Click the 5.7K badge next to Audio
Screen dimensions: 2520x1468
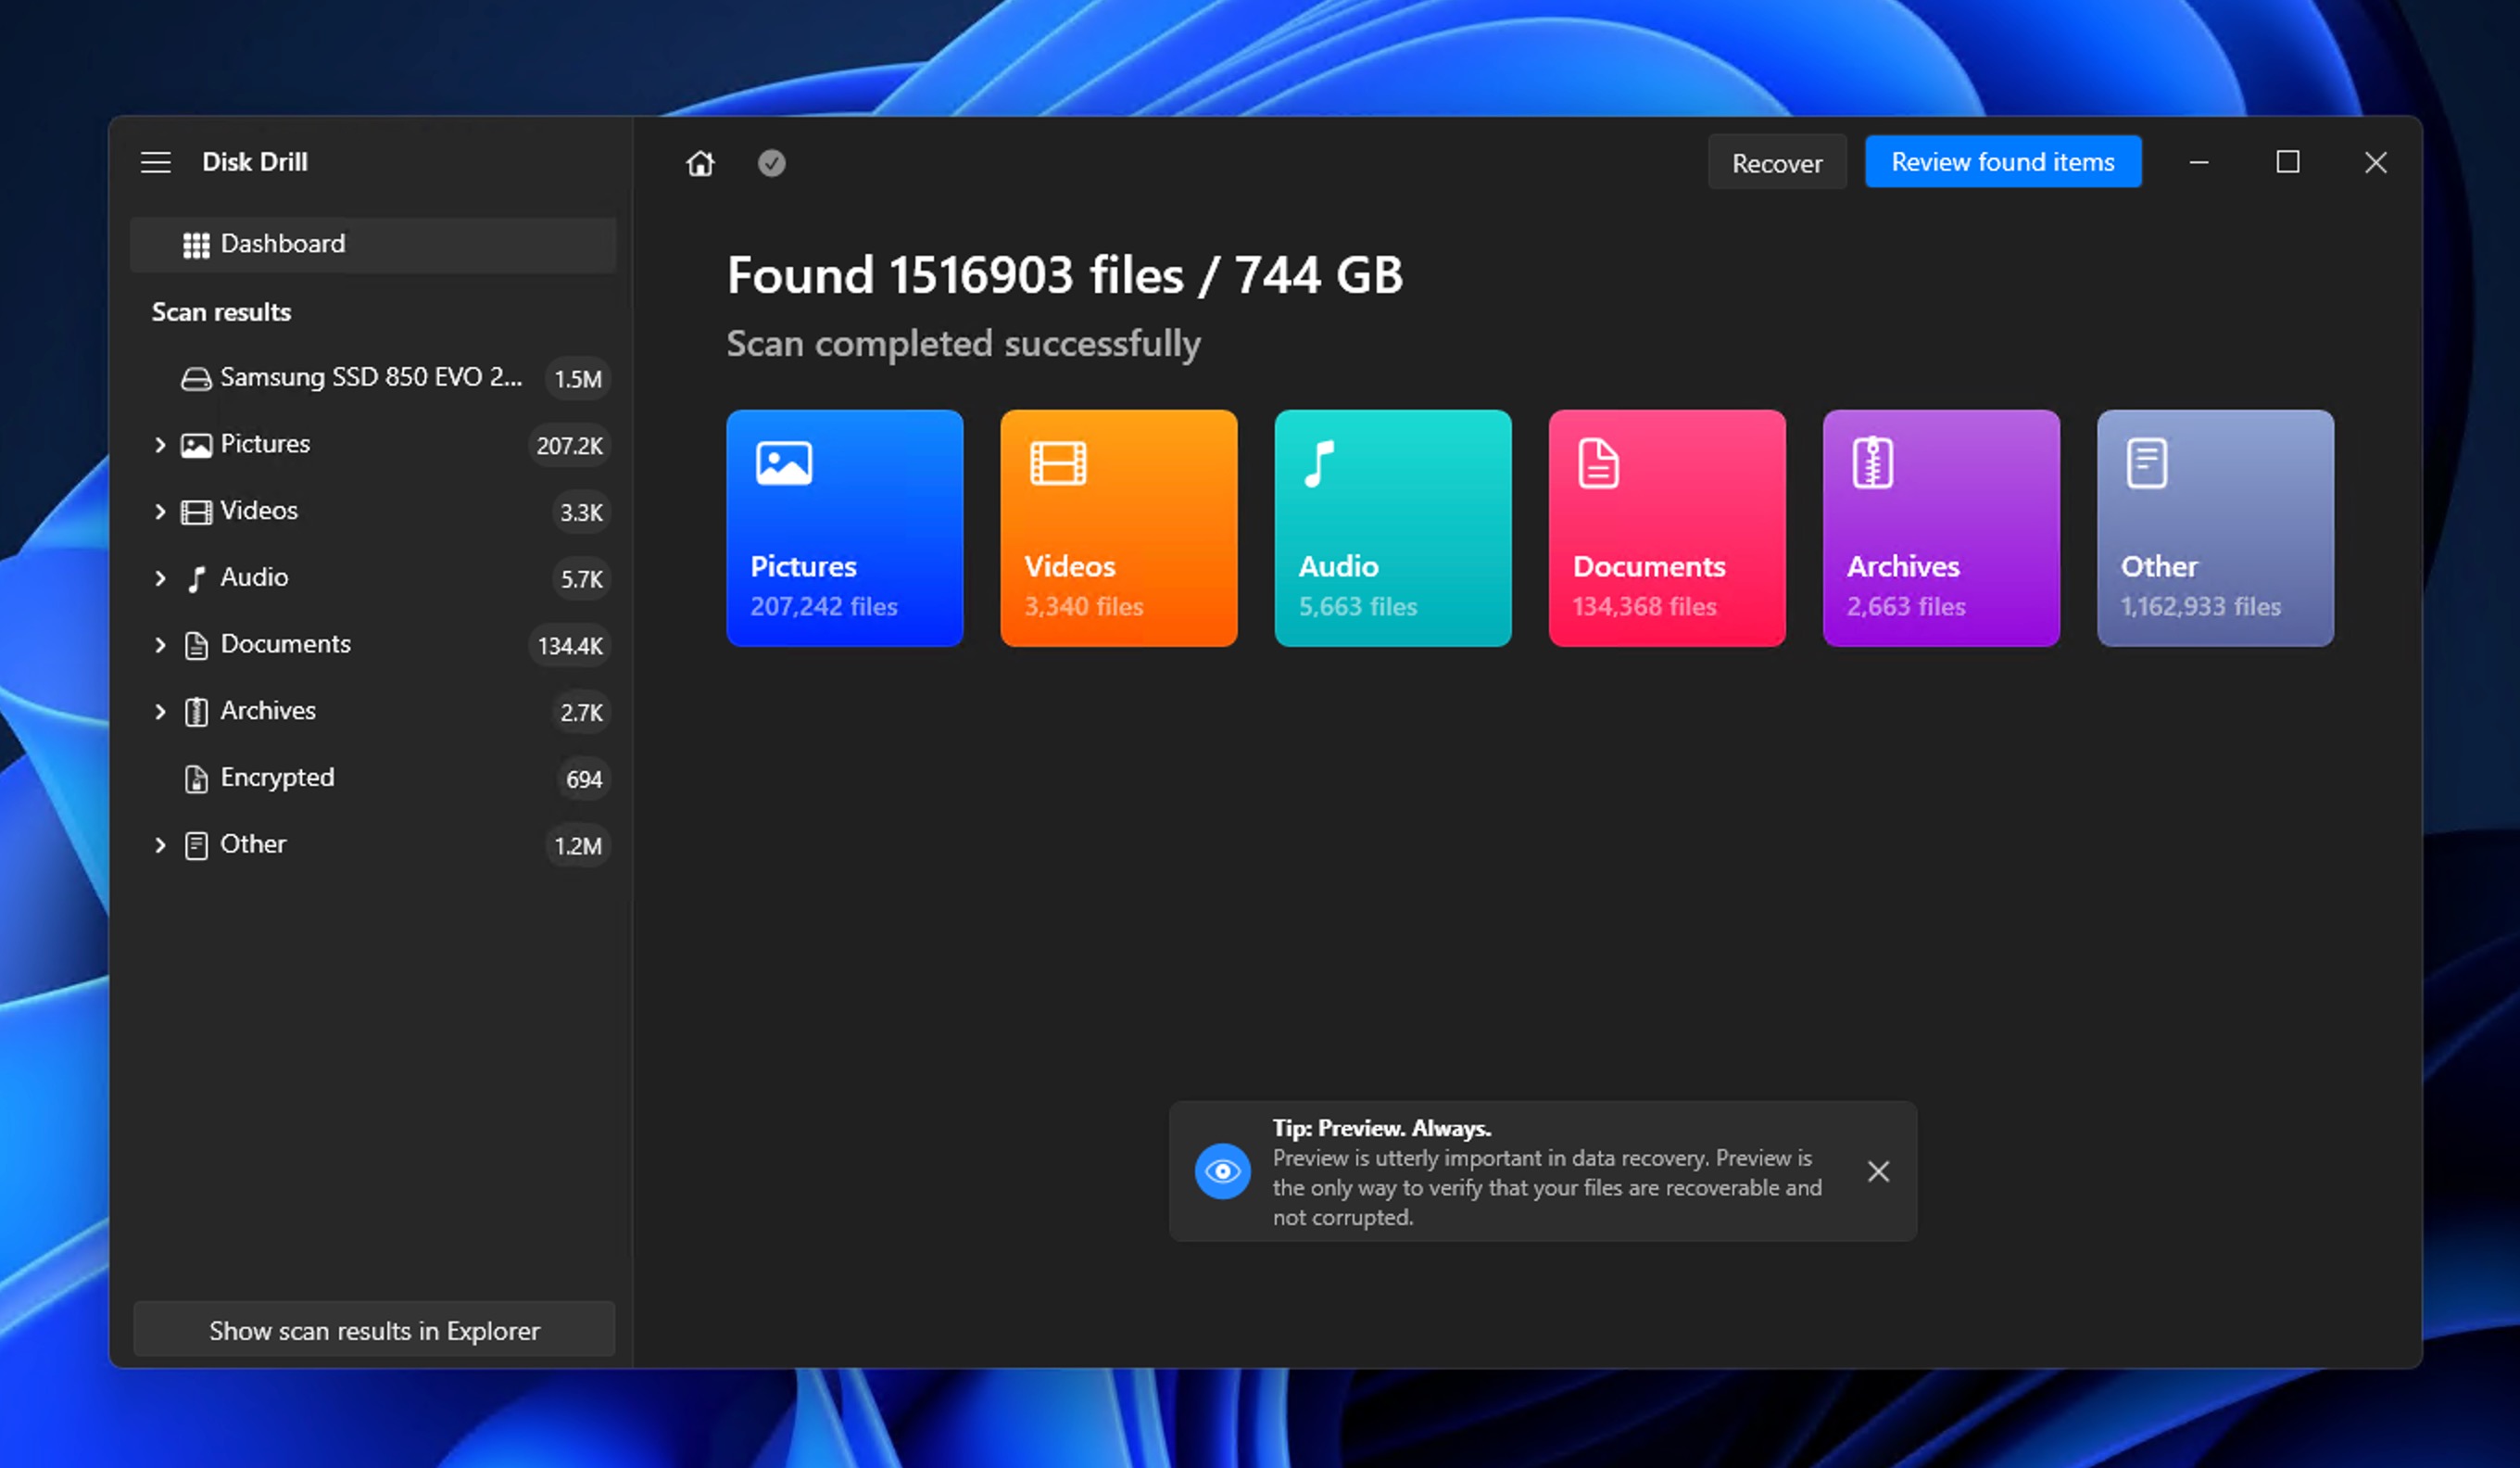[x=581, y=579]
